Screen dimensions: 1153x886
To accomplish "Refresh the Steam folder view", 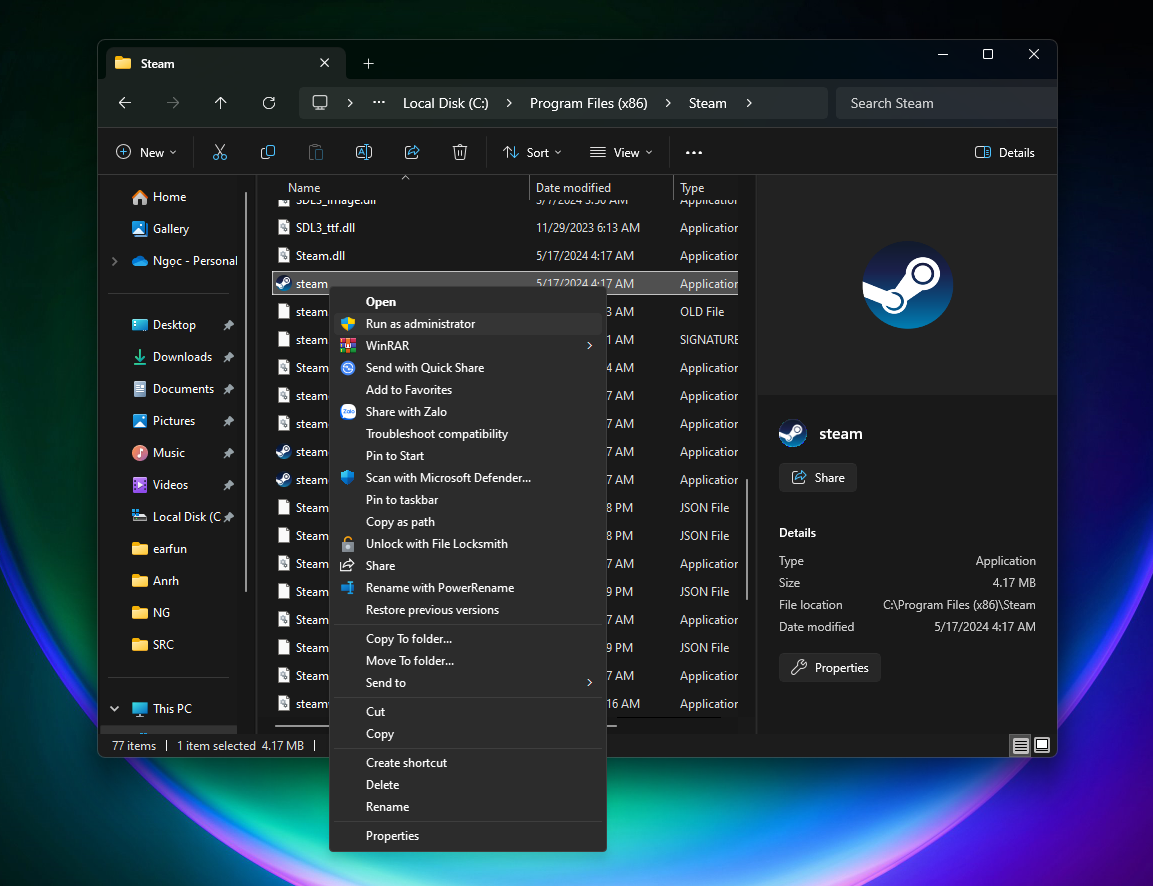I will (x=269, y=103).
